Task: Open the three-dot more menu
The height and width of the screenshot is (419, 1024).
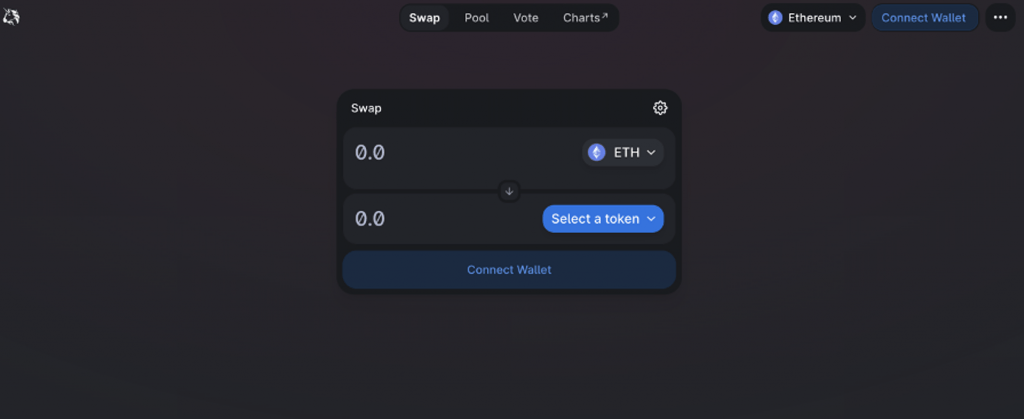Action: [1000, 18]
